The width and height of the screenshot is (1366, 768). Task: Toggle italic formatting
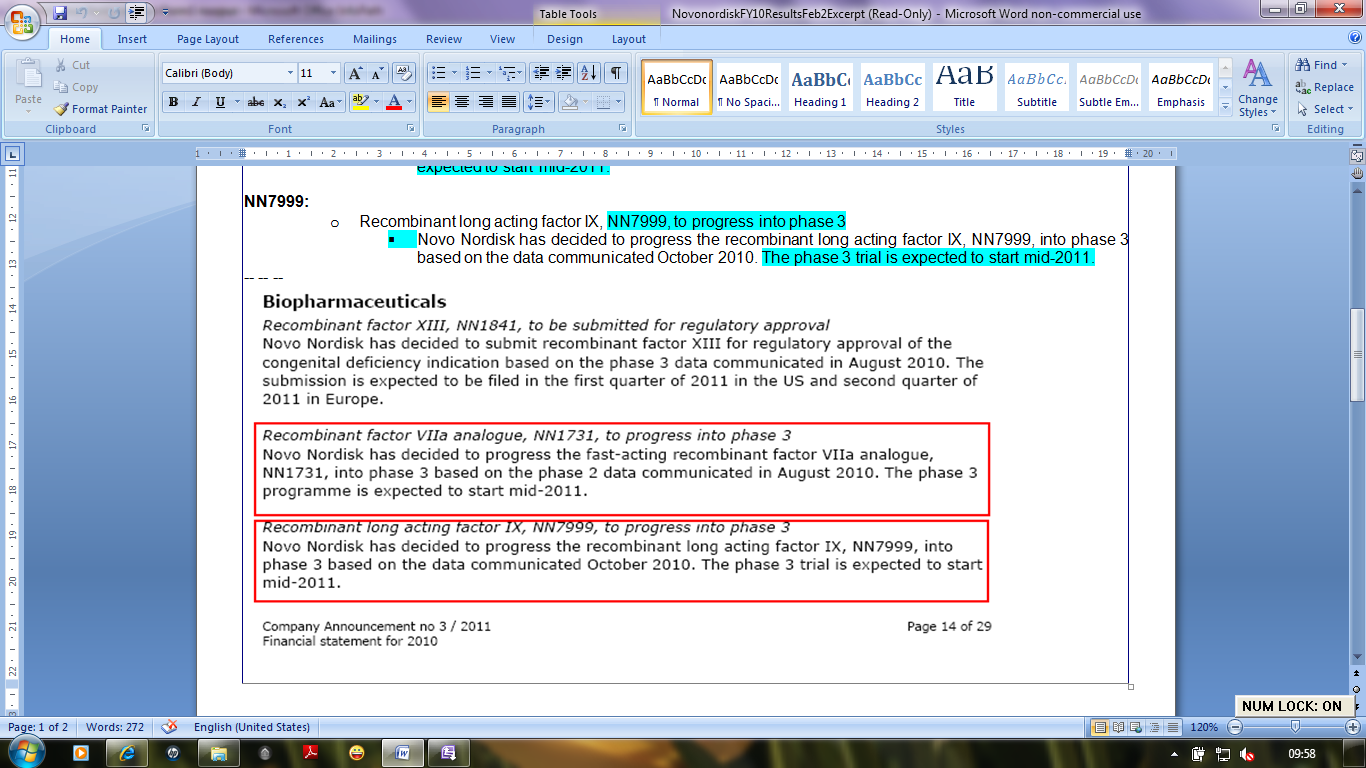[196, 102]
